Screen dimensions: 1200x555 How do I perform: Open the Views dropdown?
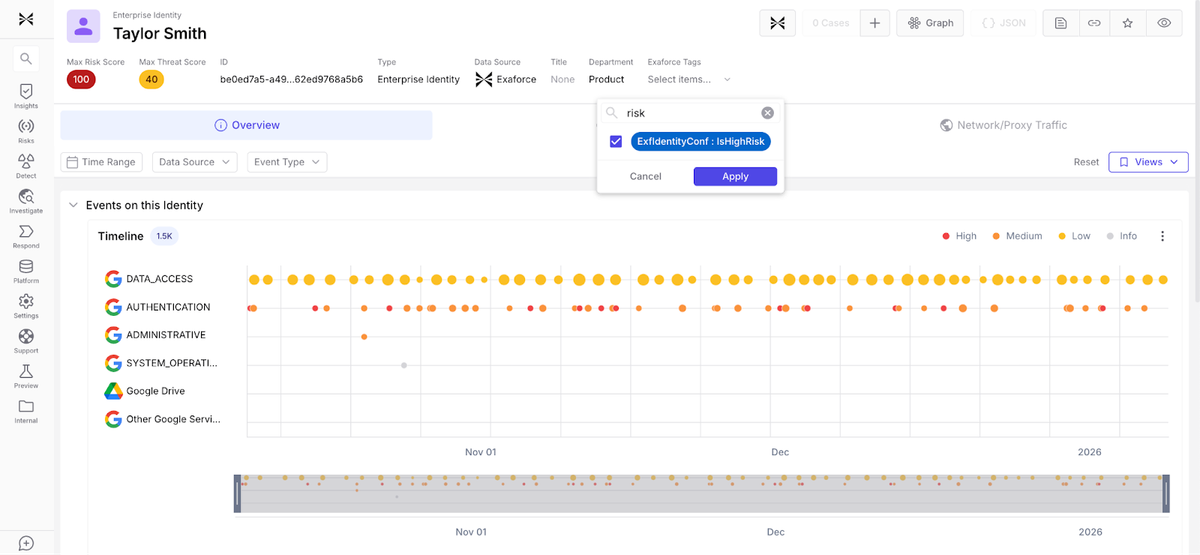[x=1148, y=162]
